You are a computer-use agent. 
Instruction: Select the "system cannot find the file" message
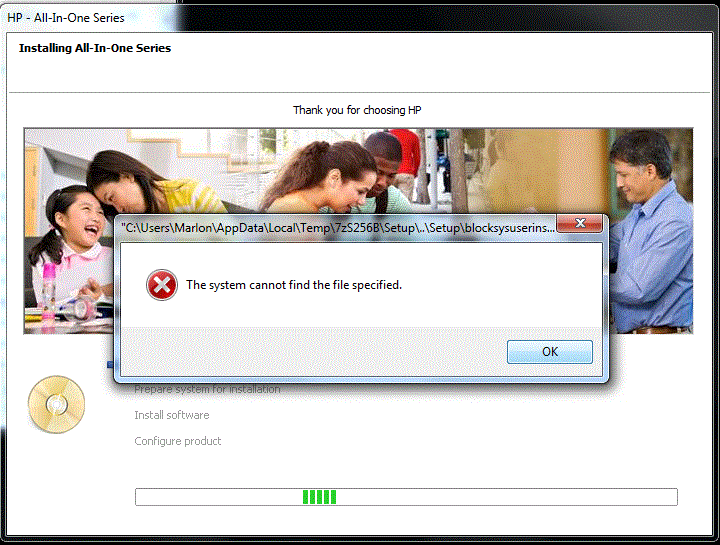point(293,285)
